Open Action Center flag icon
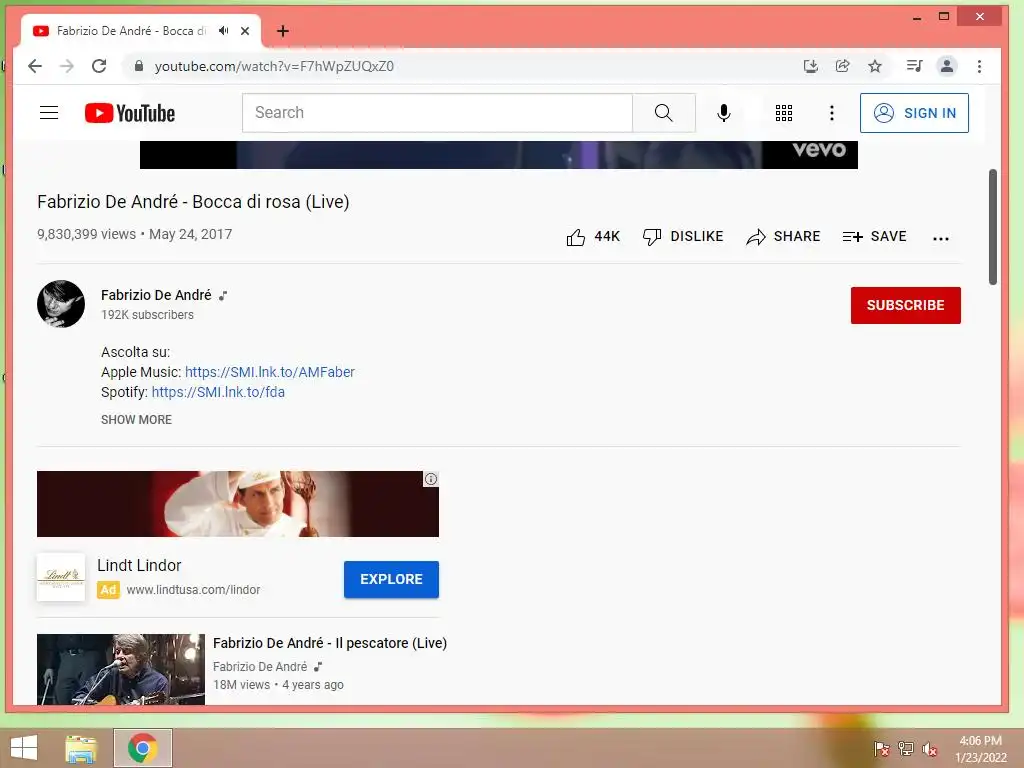 tap(882, 748)
